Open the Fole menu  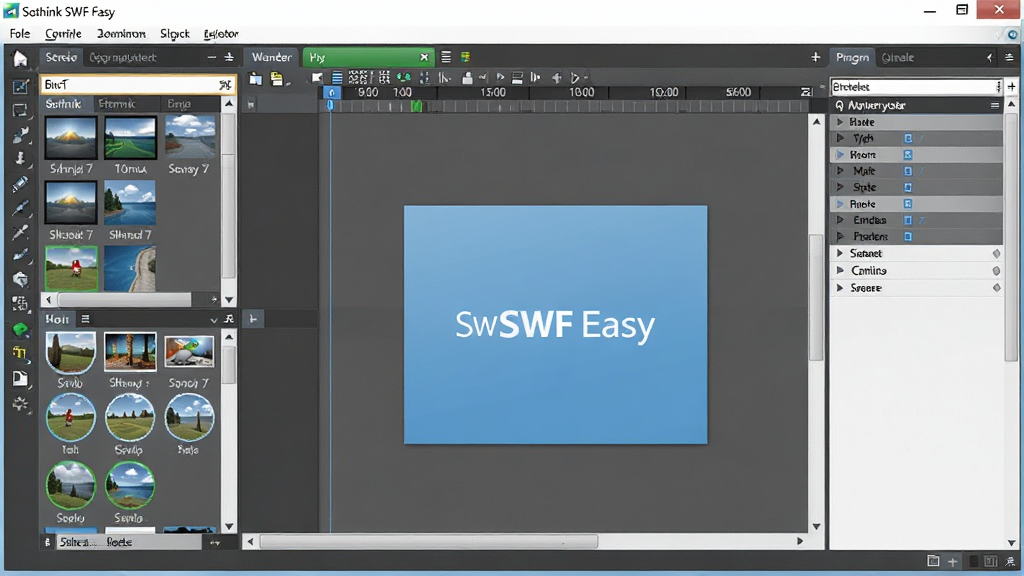[x=20, y=34]
